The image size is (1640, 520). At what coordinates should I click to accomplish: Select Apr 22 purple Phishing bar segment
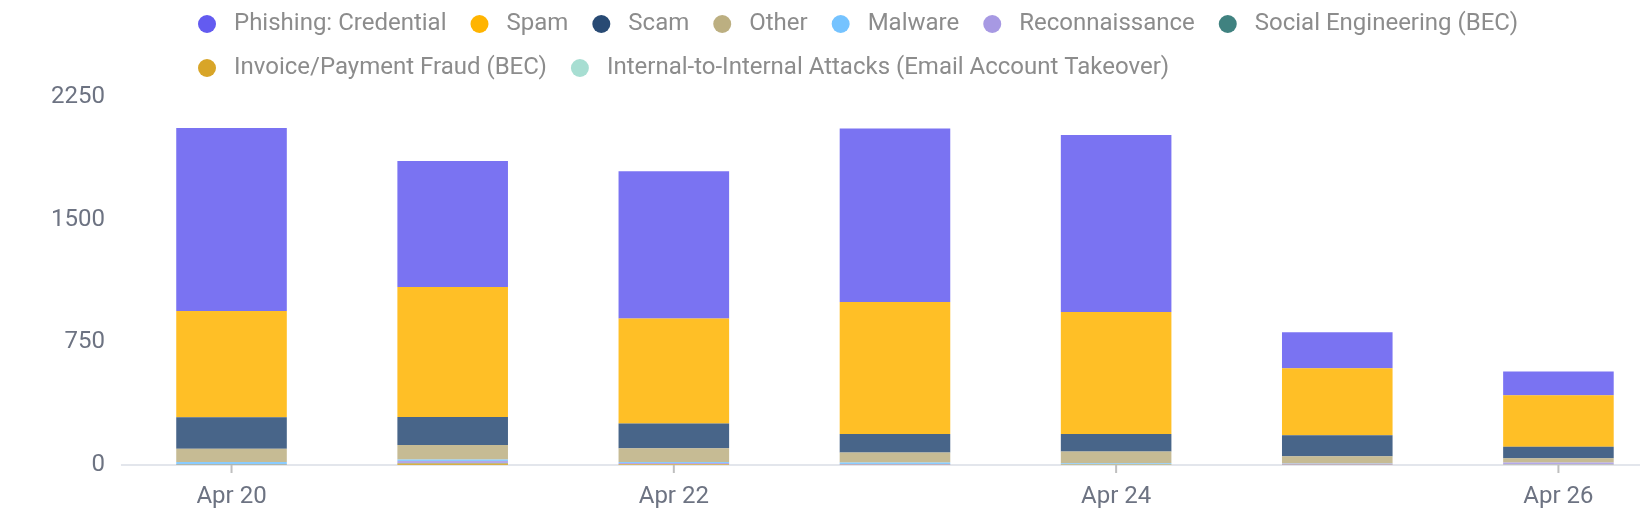click(673, 244)
